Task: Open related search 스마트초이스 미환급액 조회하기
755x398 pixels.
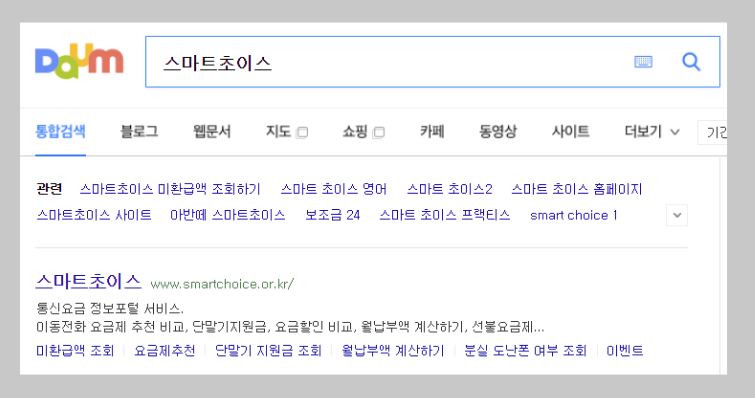Action: [x=170, y=189]
